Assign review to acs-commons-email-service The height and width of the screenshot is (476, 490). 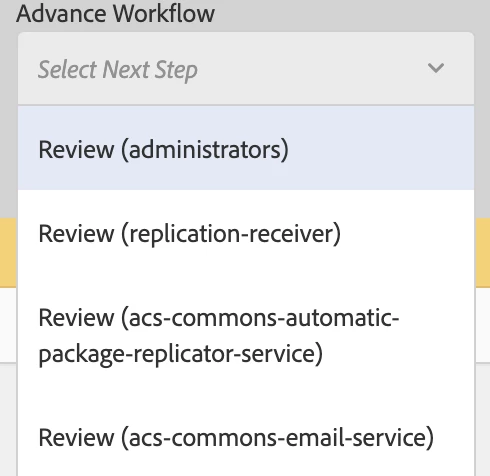point(246,437)
